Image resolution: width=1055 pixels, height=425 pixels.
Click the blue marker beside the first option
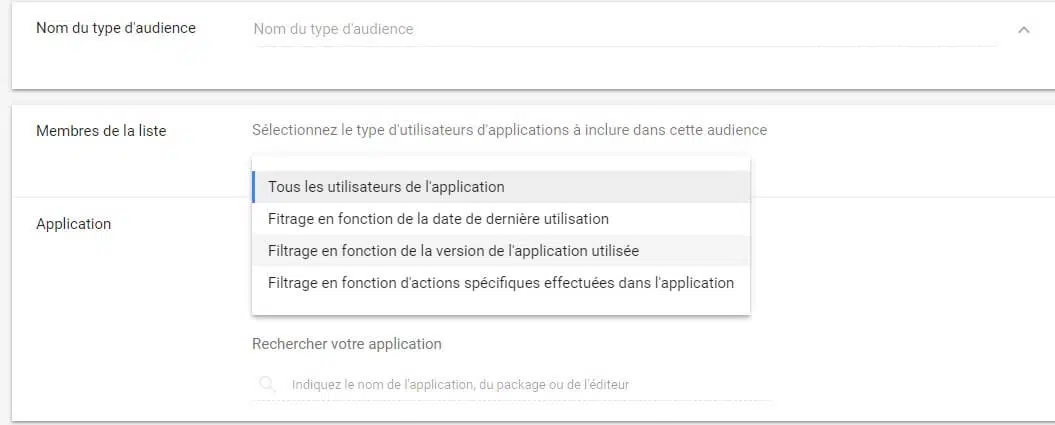(x=255, y=187)
